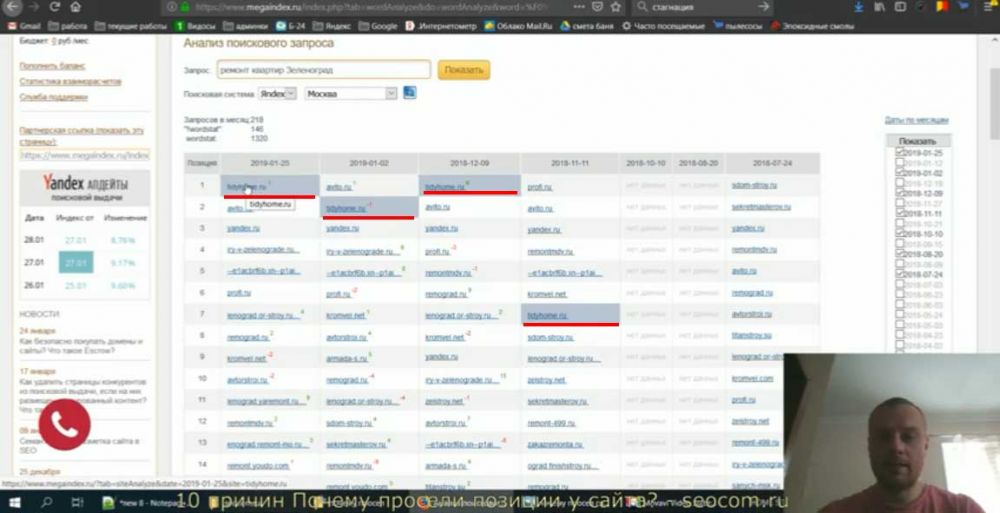Click the export icon next to region dropdown
The image size is (1000, 513).
coord(410,93)
